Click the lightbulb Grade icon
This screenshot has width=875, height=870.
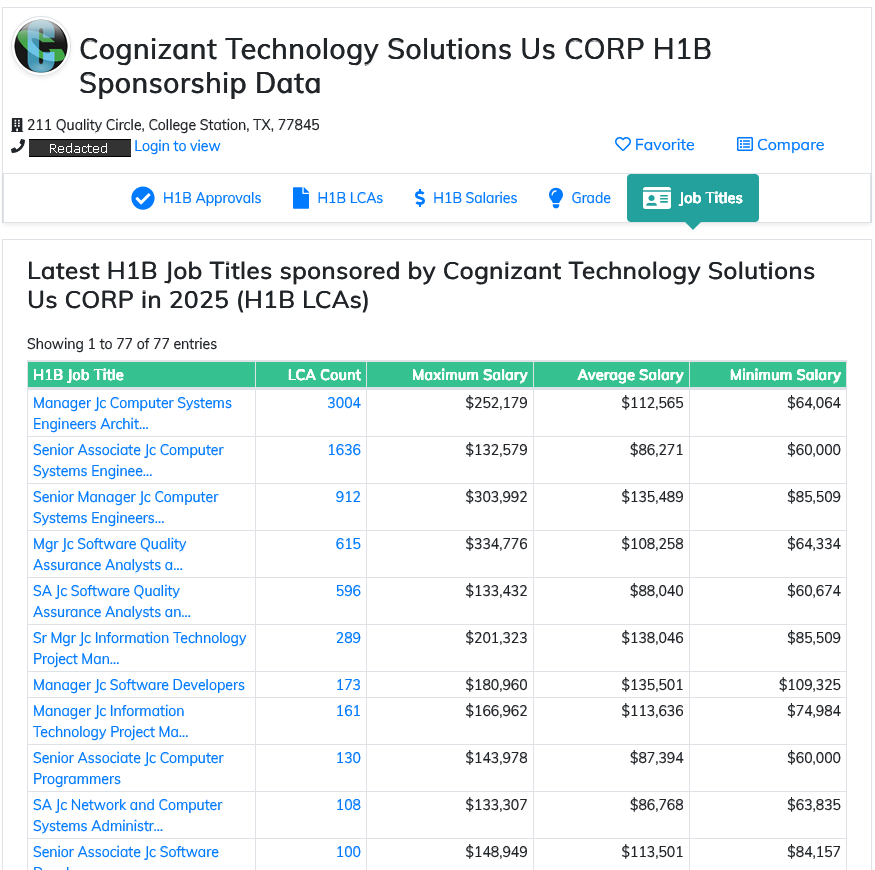point(556,198)
